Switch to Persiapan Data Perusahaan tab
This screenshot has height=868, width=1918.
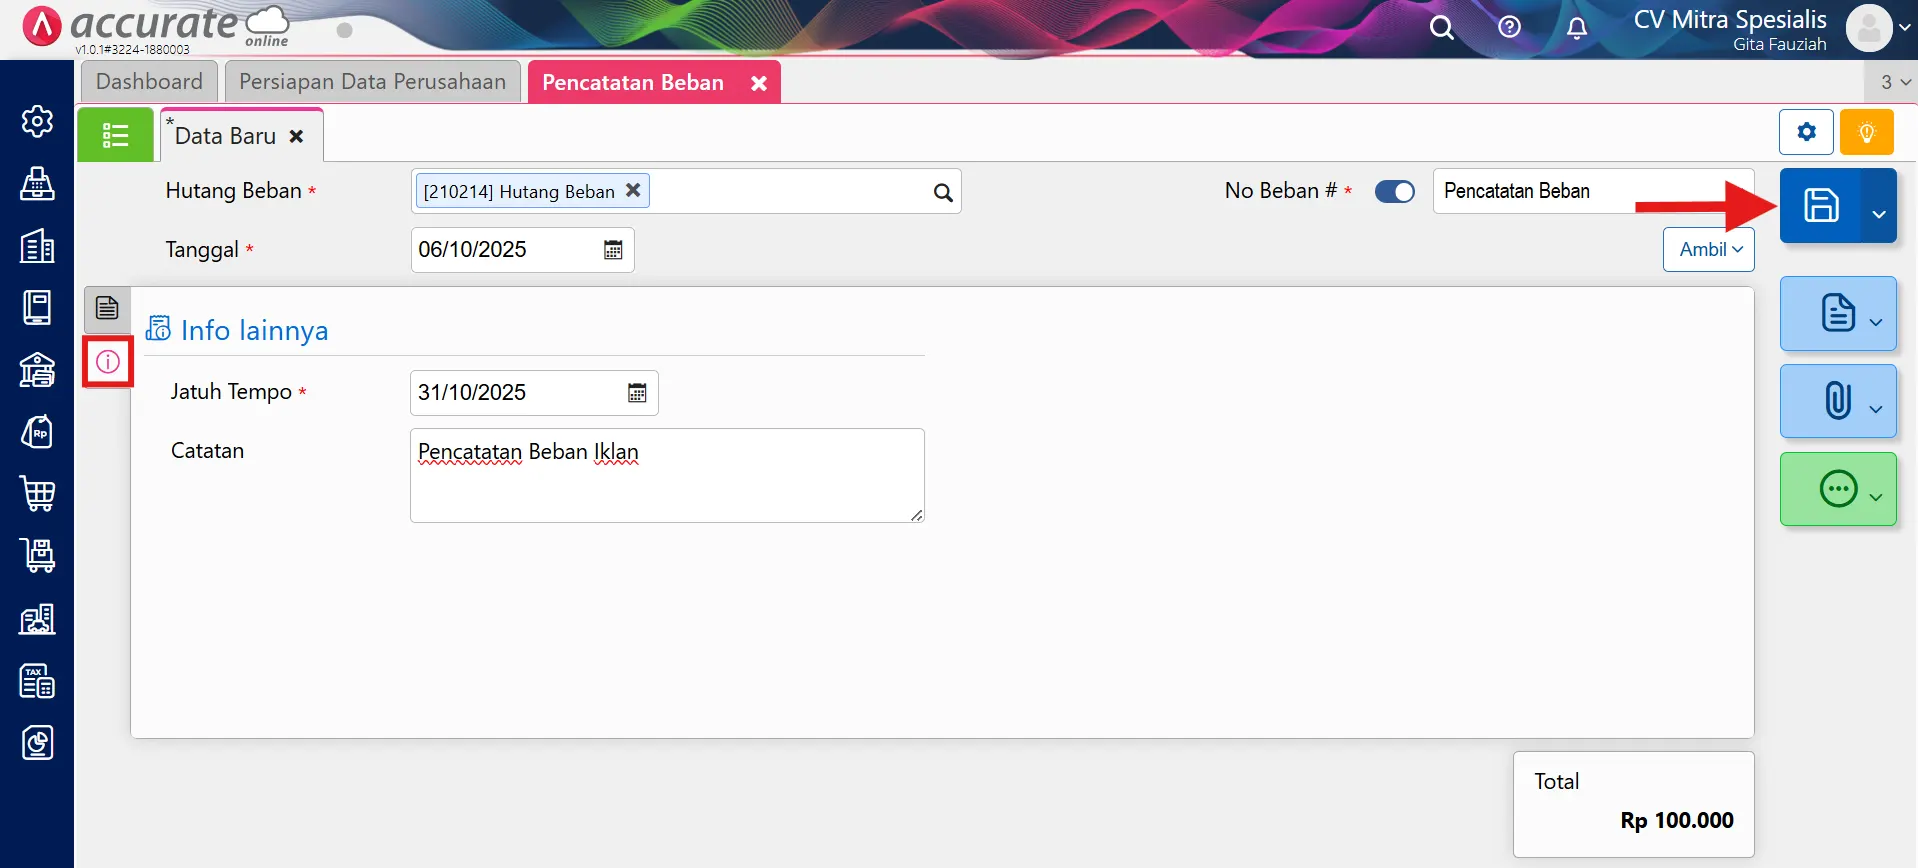click(x=372, y=82)
